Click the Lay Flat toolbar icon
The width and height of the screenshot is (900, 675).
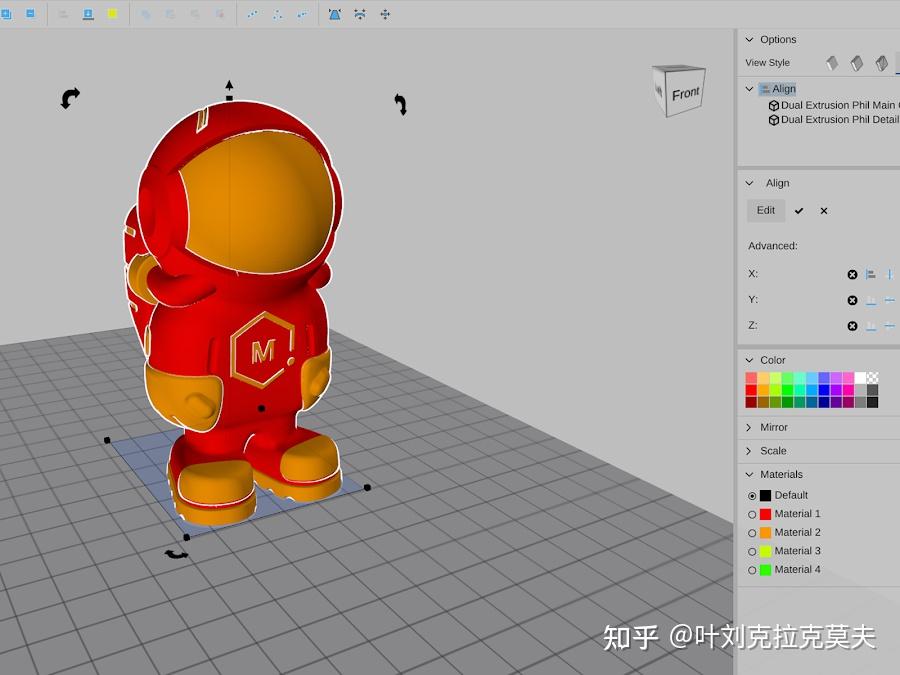click(x=360, y=14)
